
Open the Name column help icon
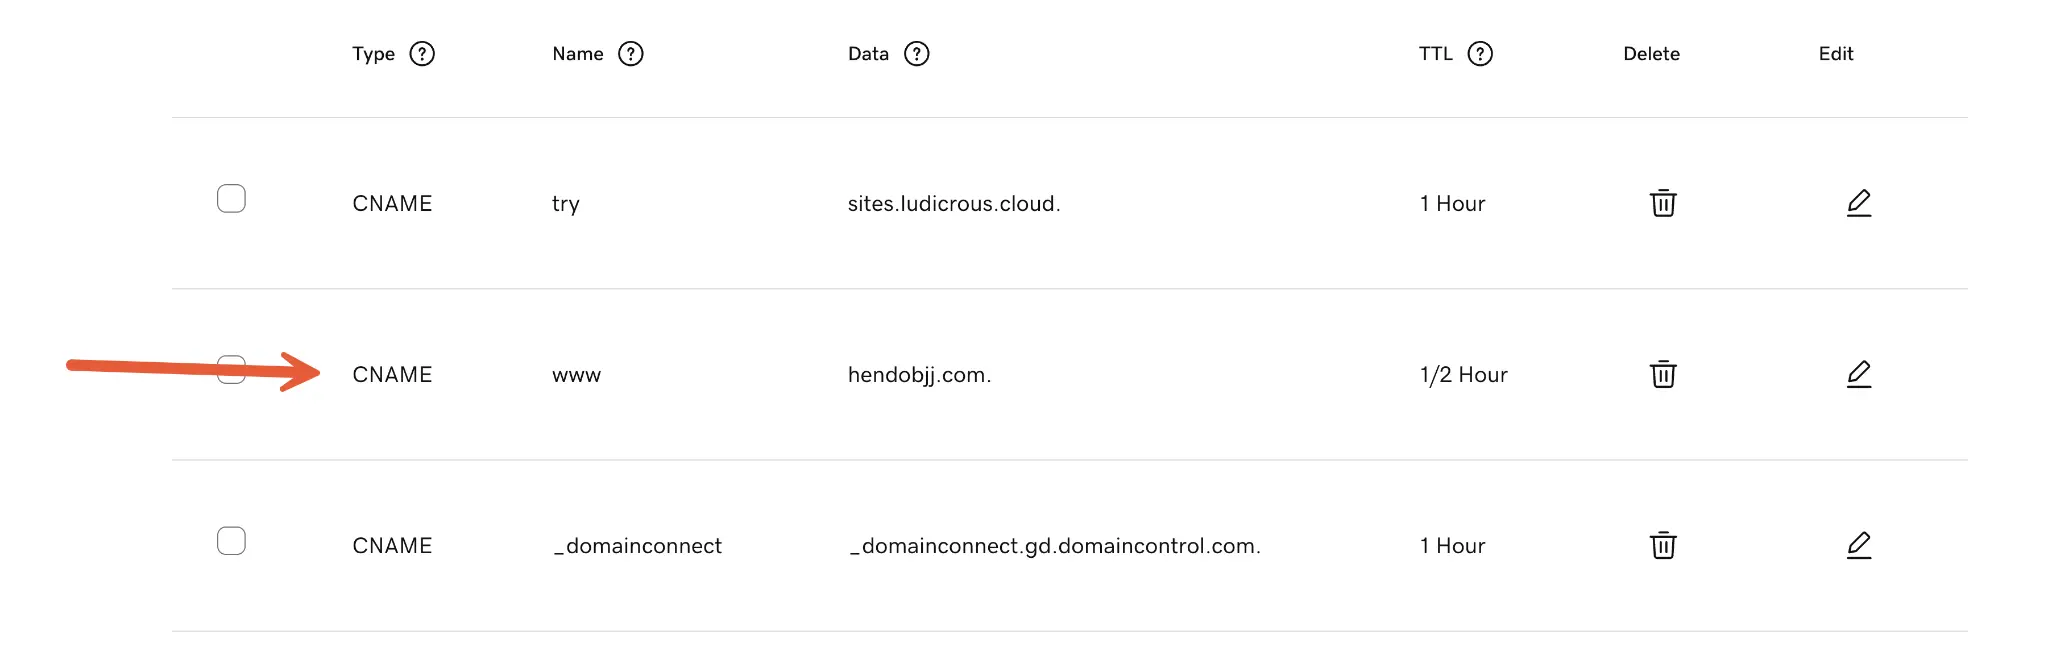coord(631,54)
